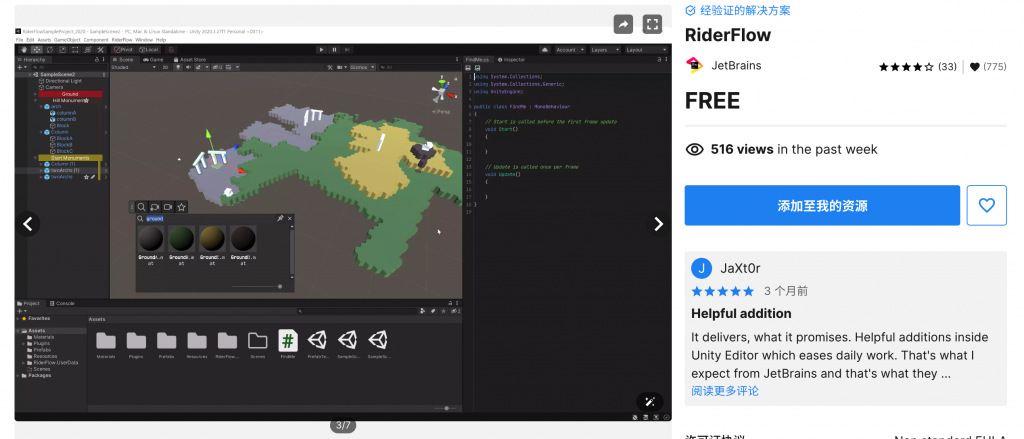Select the red Ground item in Hierarchy

tap(70, 94)
